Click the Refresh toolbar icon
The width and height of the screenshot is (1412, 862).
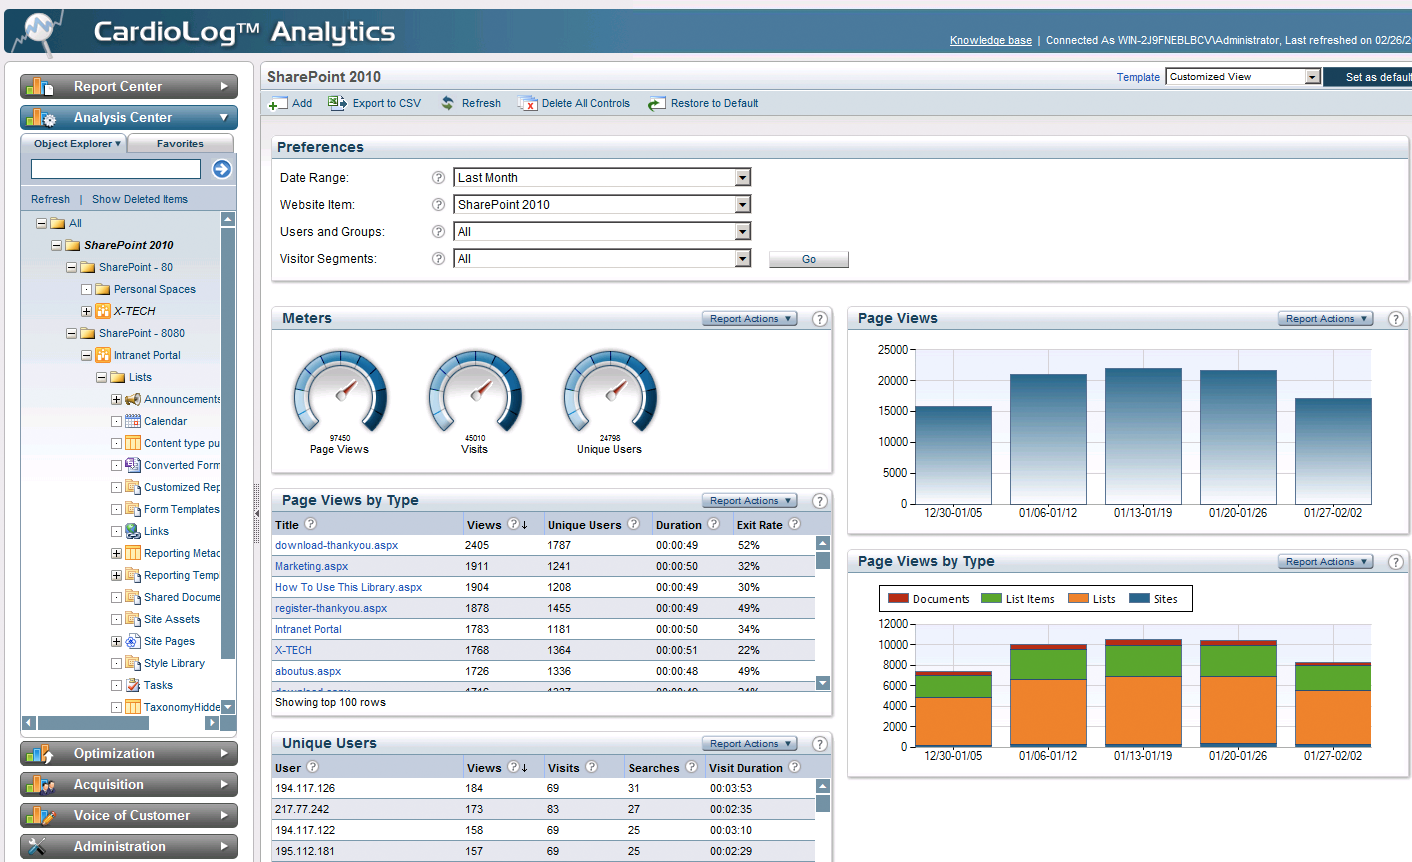point(447,103)
